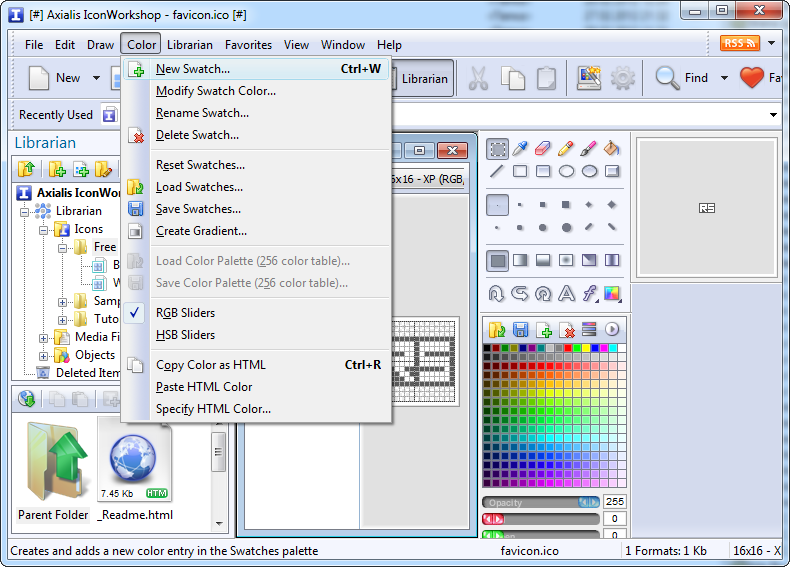790x567 pixels.
Task: Select the radial gradient fill mode
Action: pos(566,260)
